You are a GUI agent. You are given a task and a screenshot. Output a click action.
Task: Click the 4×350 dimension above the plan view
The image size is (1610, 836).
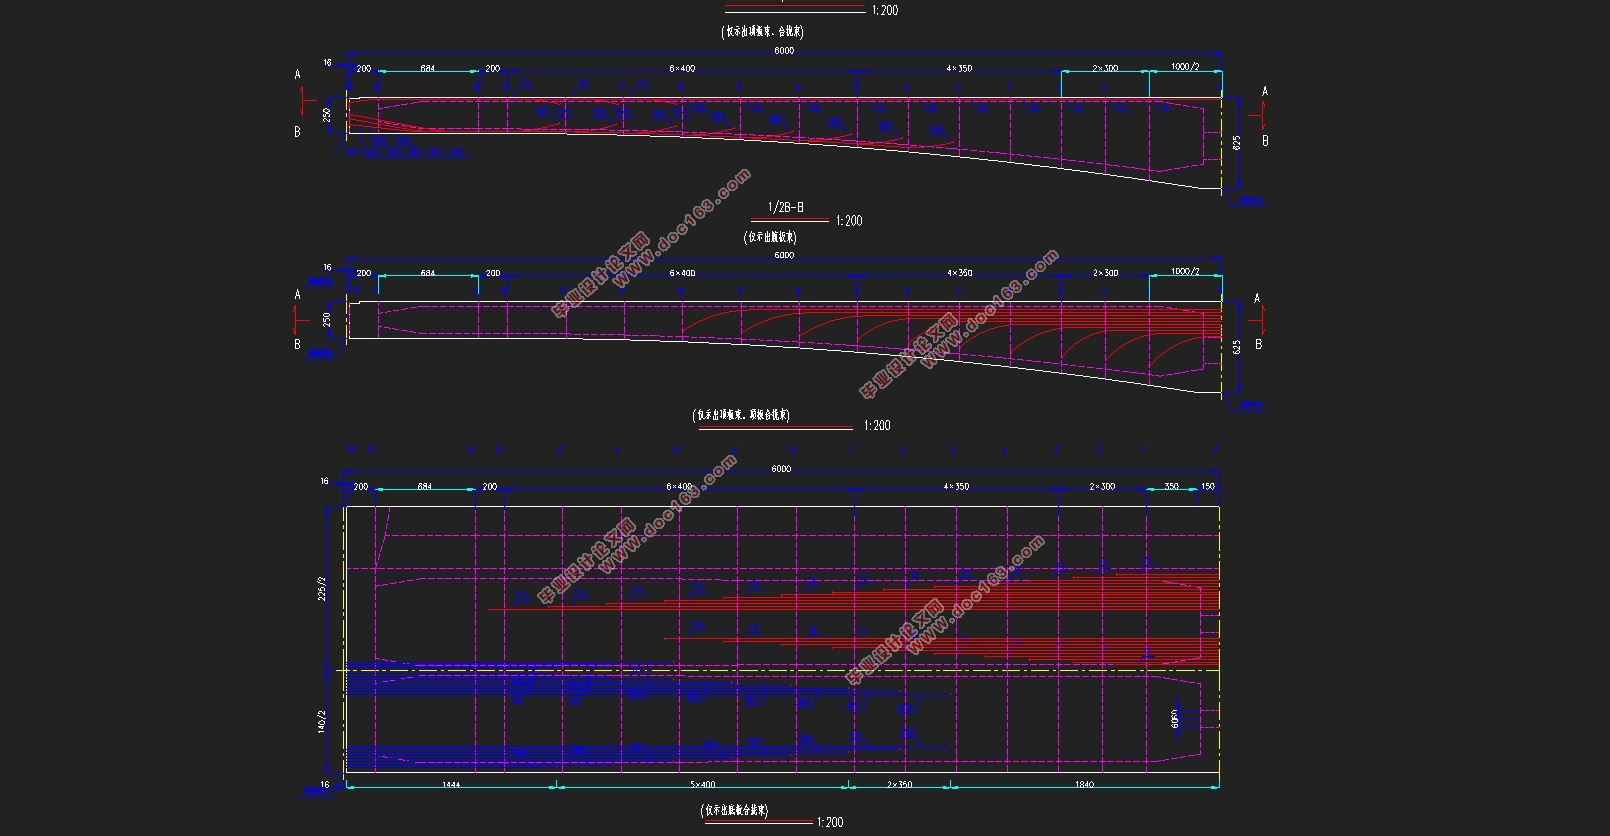pyautogui.click(x=956, y=487)
